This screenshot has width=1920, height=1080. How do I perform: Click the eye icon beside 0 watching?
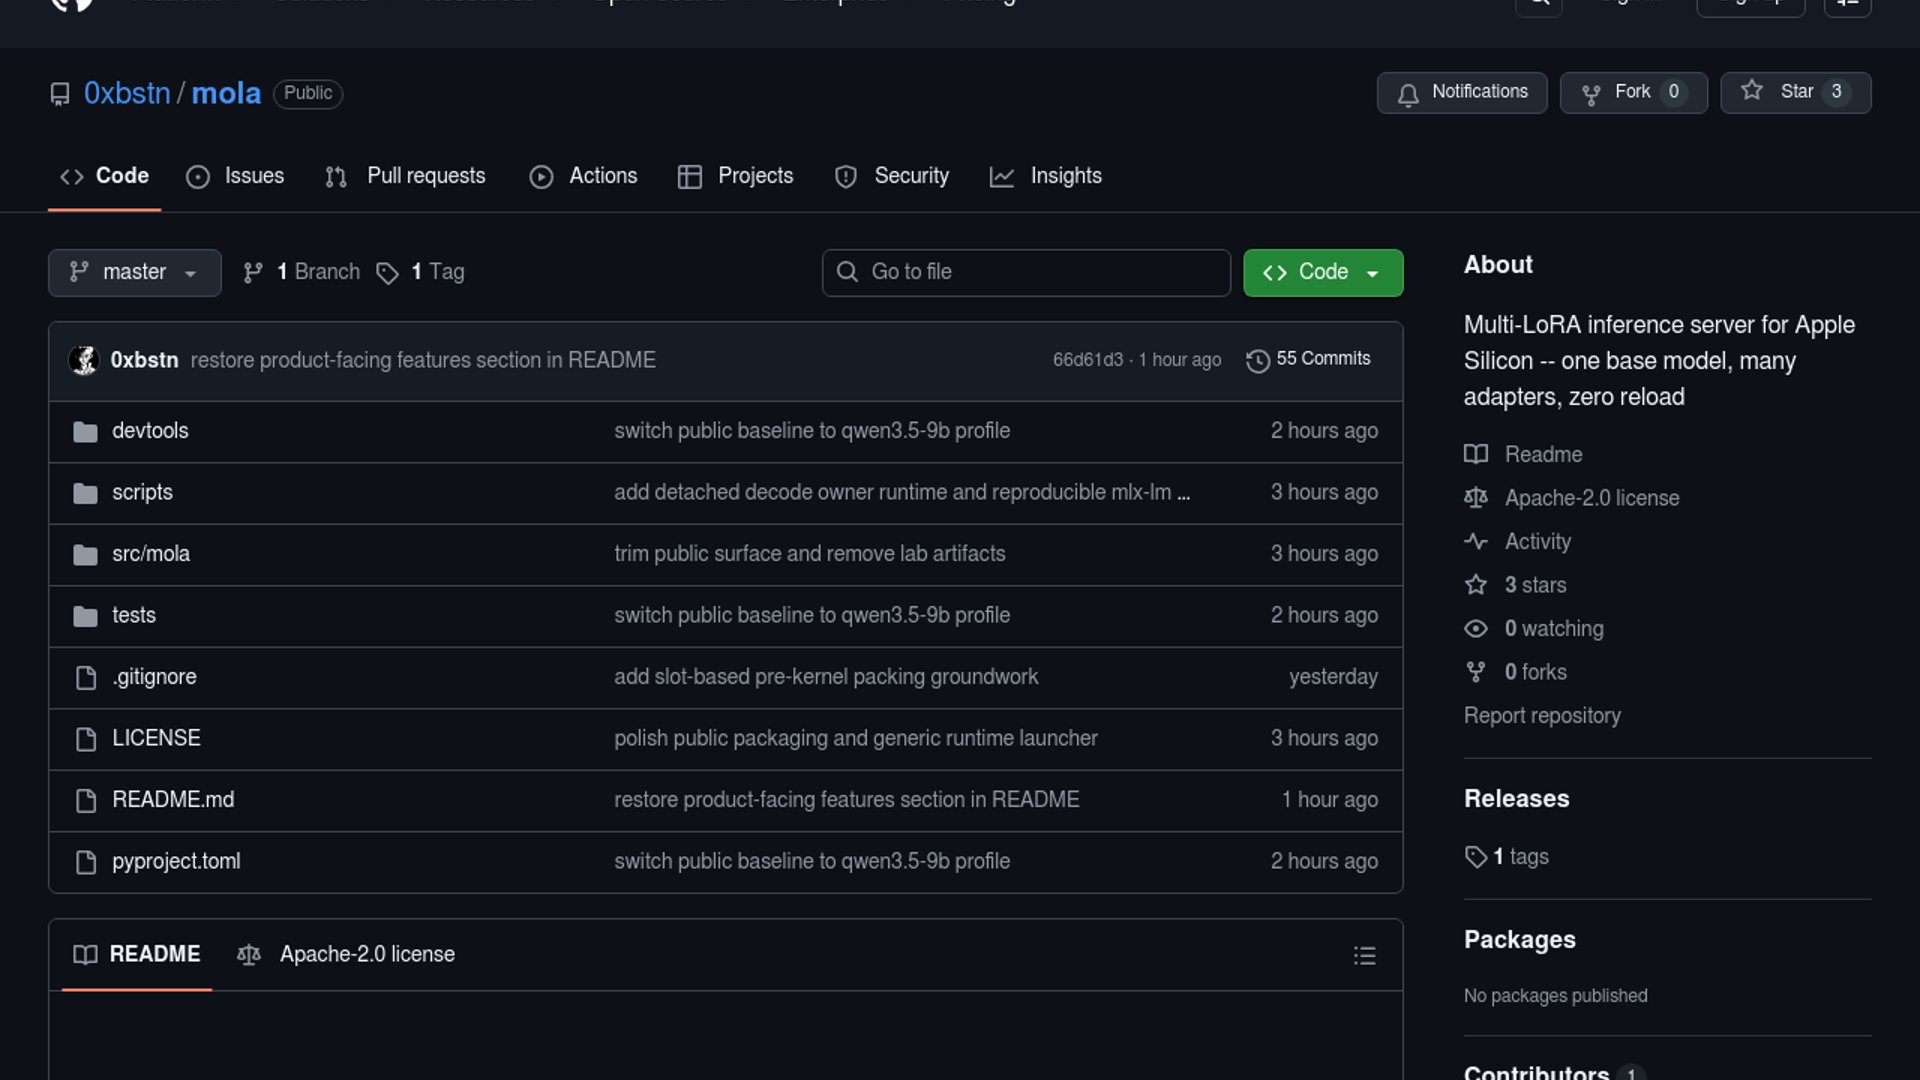(x=1475, y=629)
